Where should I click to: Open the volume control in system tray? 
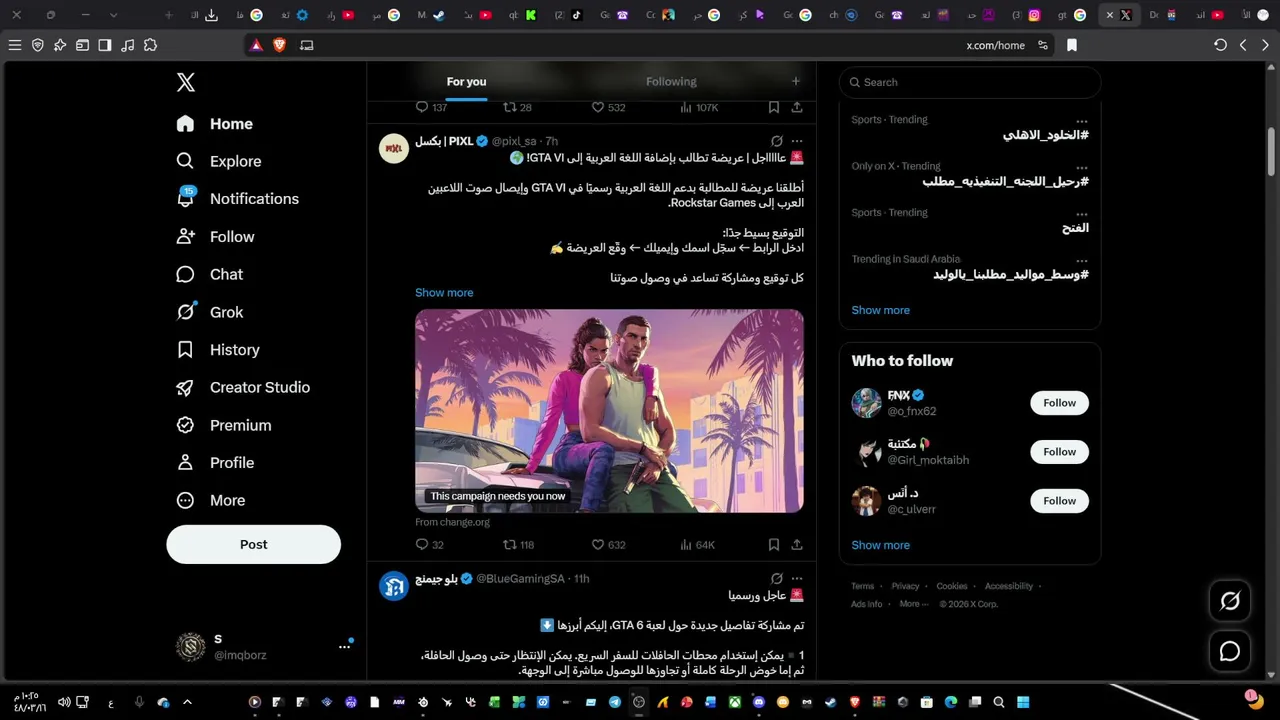point(64,703)
